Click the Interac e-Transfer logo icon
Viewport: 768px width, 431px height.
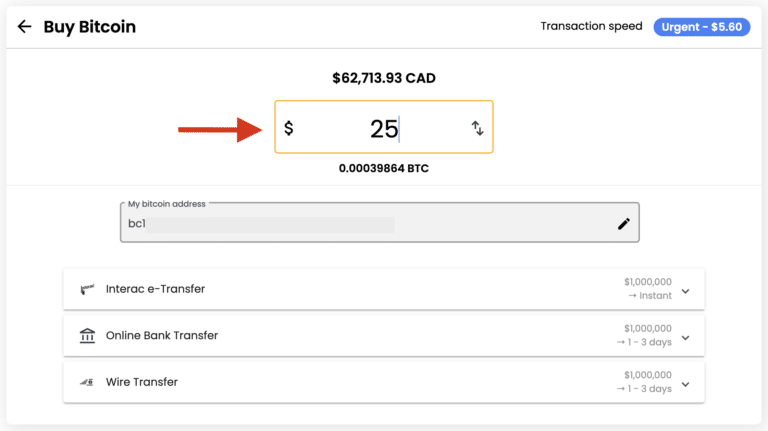pos(87,289)
